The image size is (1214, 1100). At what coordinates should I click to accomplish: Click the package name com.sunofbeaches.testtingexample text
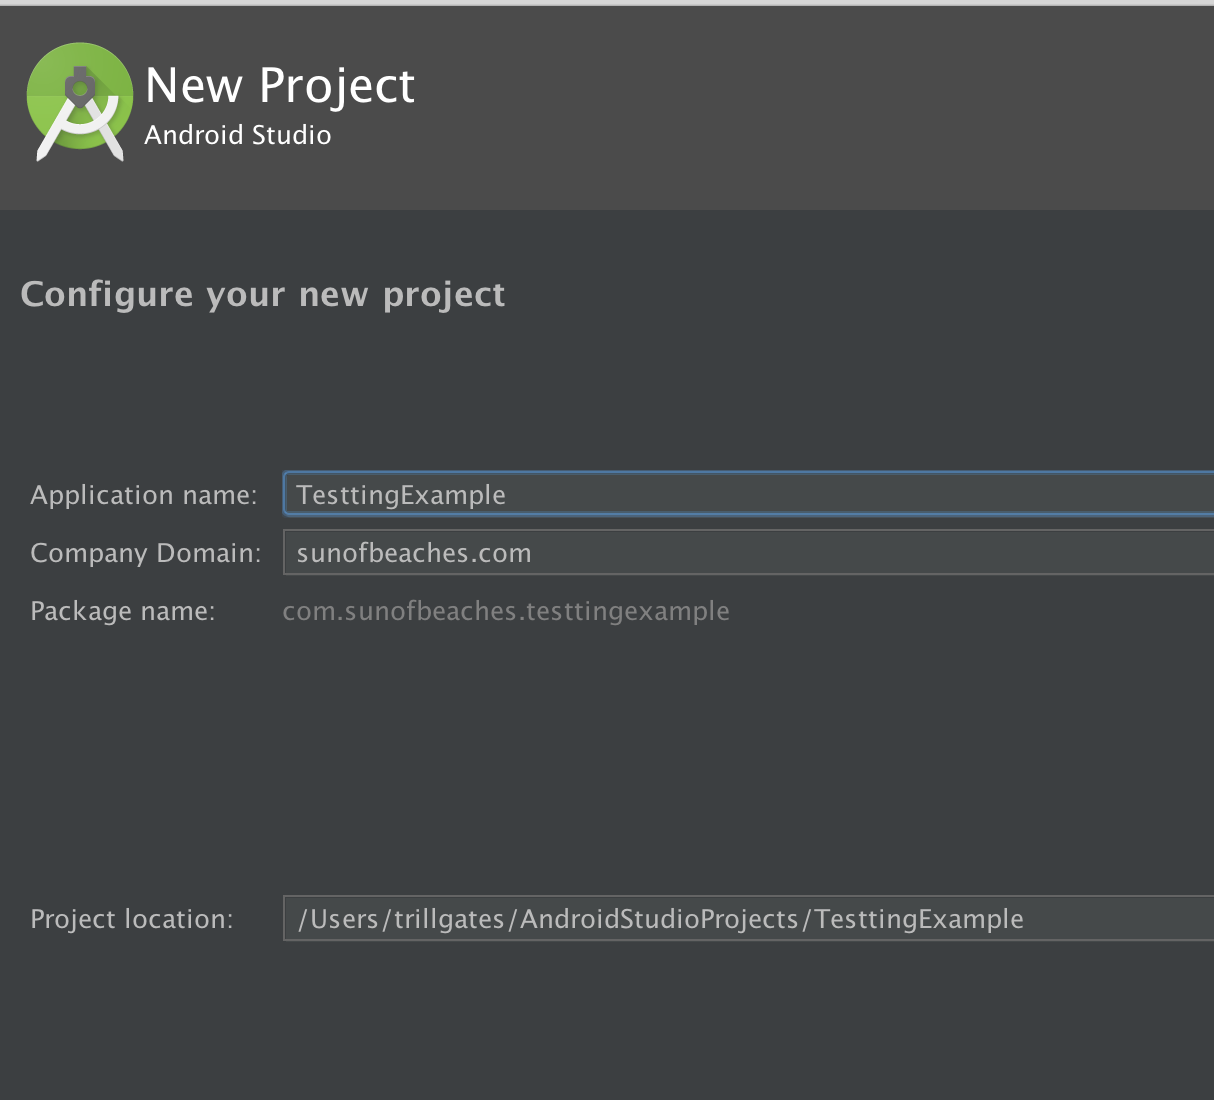point(506,611)
